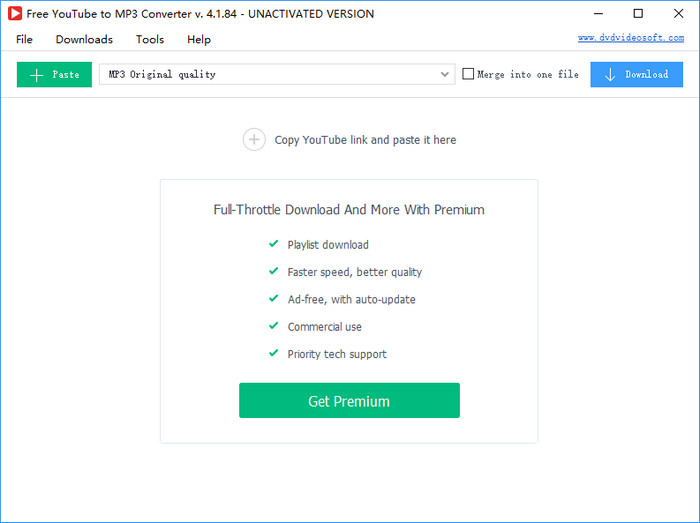700x523 pixels.
Task: Open the Downloads menu
Action: pos(84,39)
